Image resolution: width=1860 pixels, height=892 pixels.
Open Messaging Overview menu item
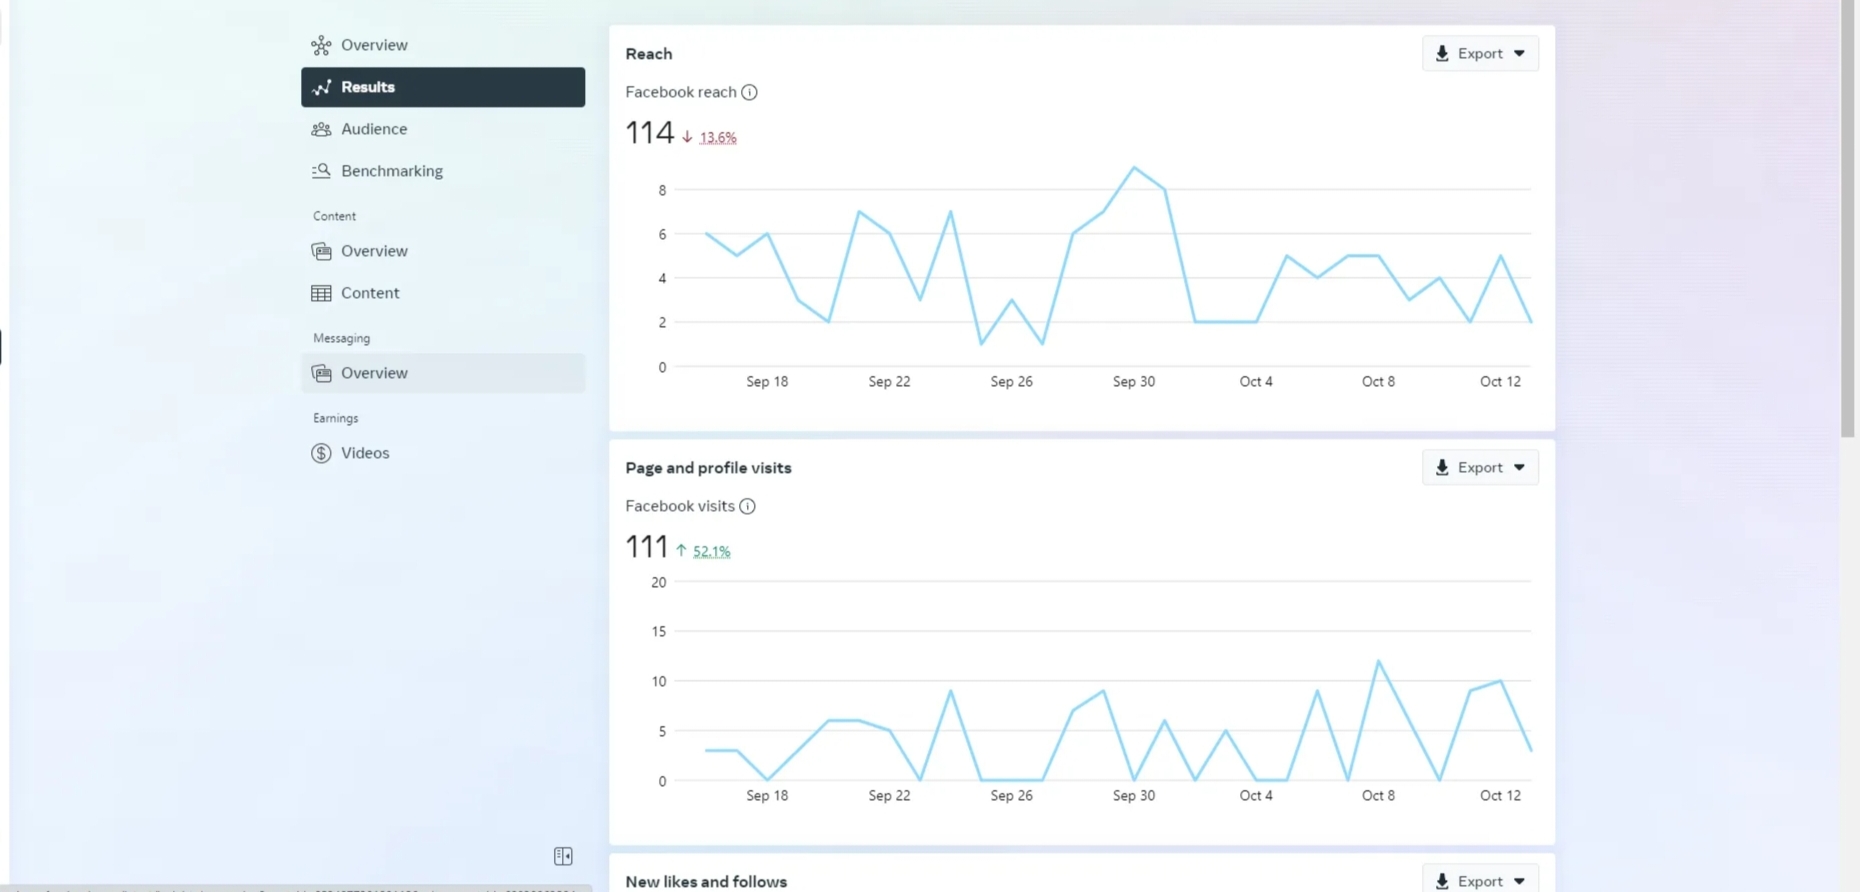[443, 373]
